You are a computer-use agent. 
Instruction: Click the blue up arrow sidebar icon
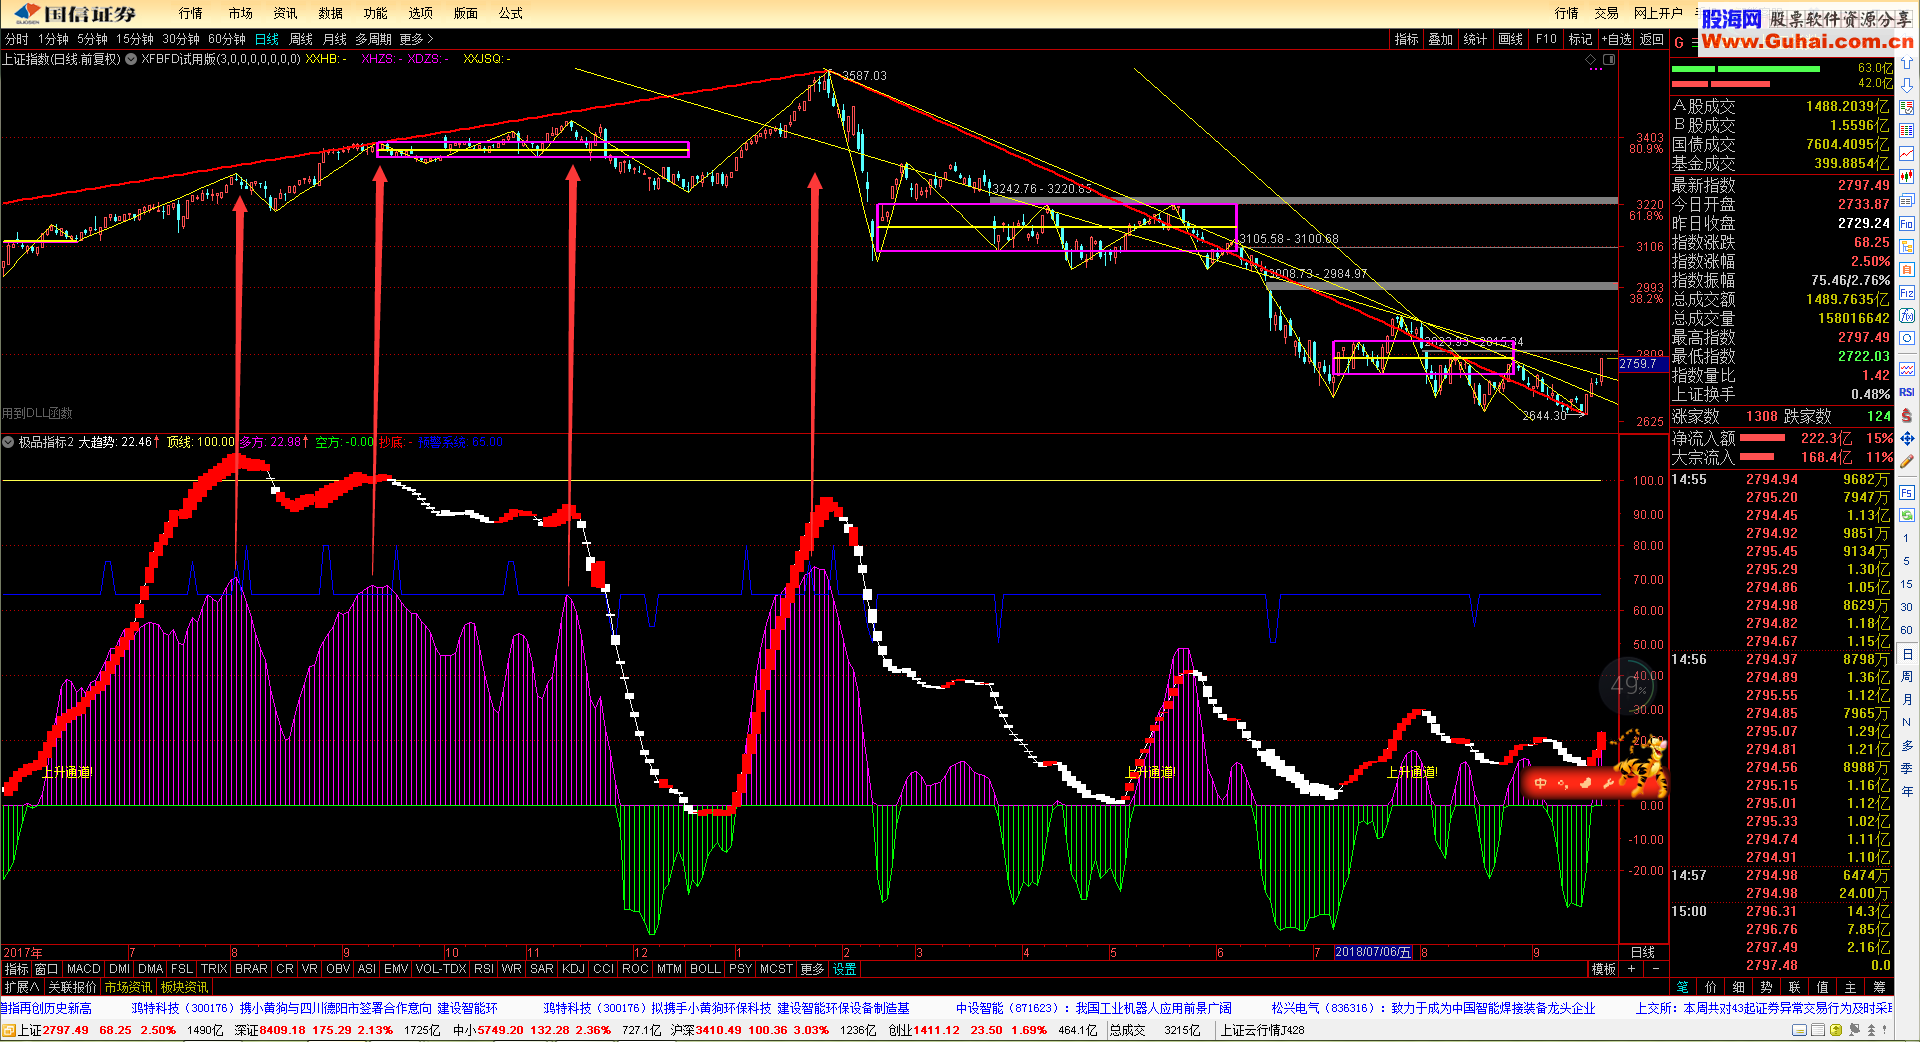pos(1907,63)
